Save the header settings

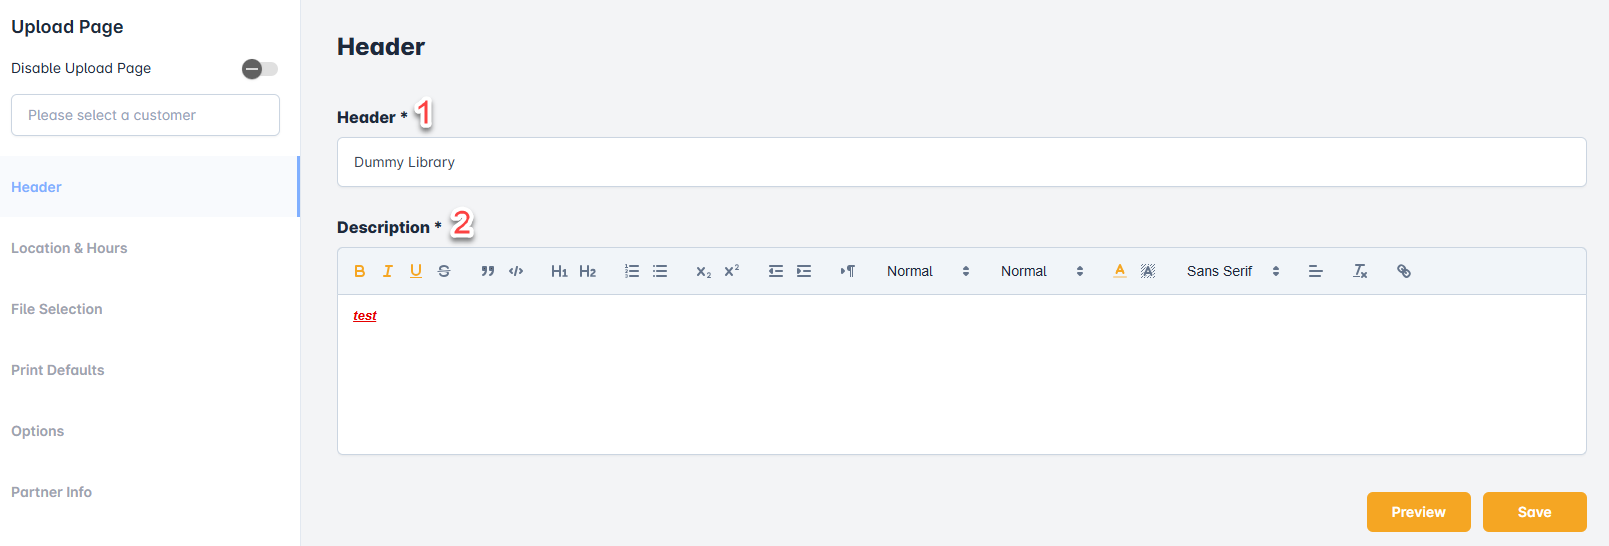coord(1534,512)
